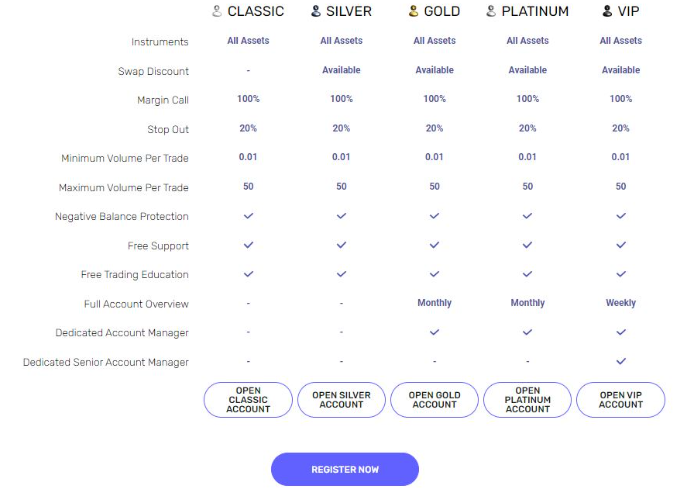Select the GOLD column heading

442,11
